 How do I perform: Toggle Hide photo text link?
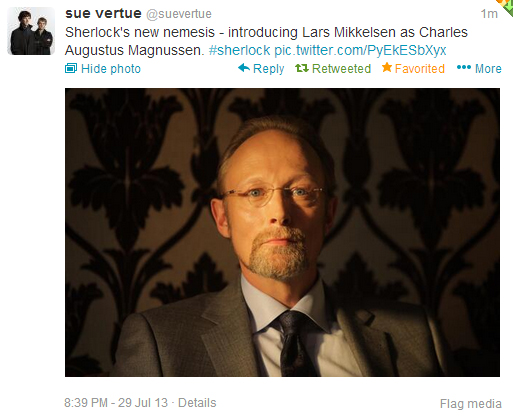(111, 69)
